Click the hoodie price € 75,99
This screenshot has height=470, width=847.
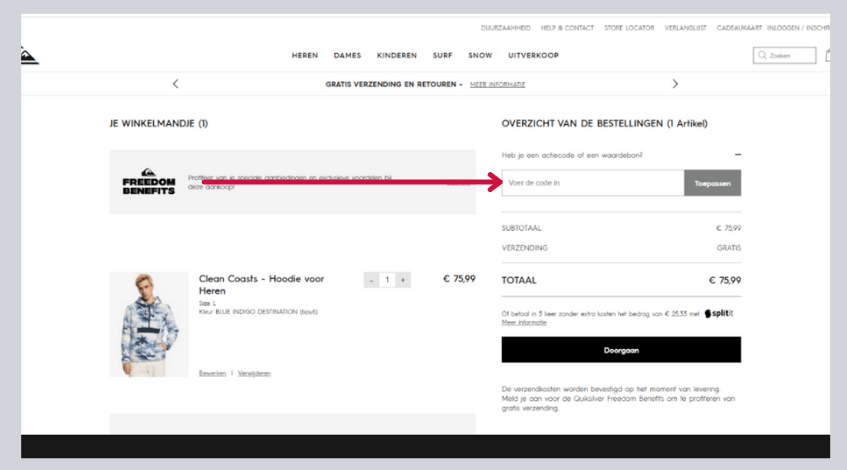click(459, 279)
